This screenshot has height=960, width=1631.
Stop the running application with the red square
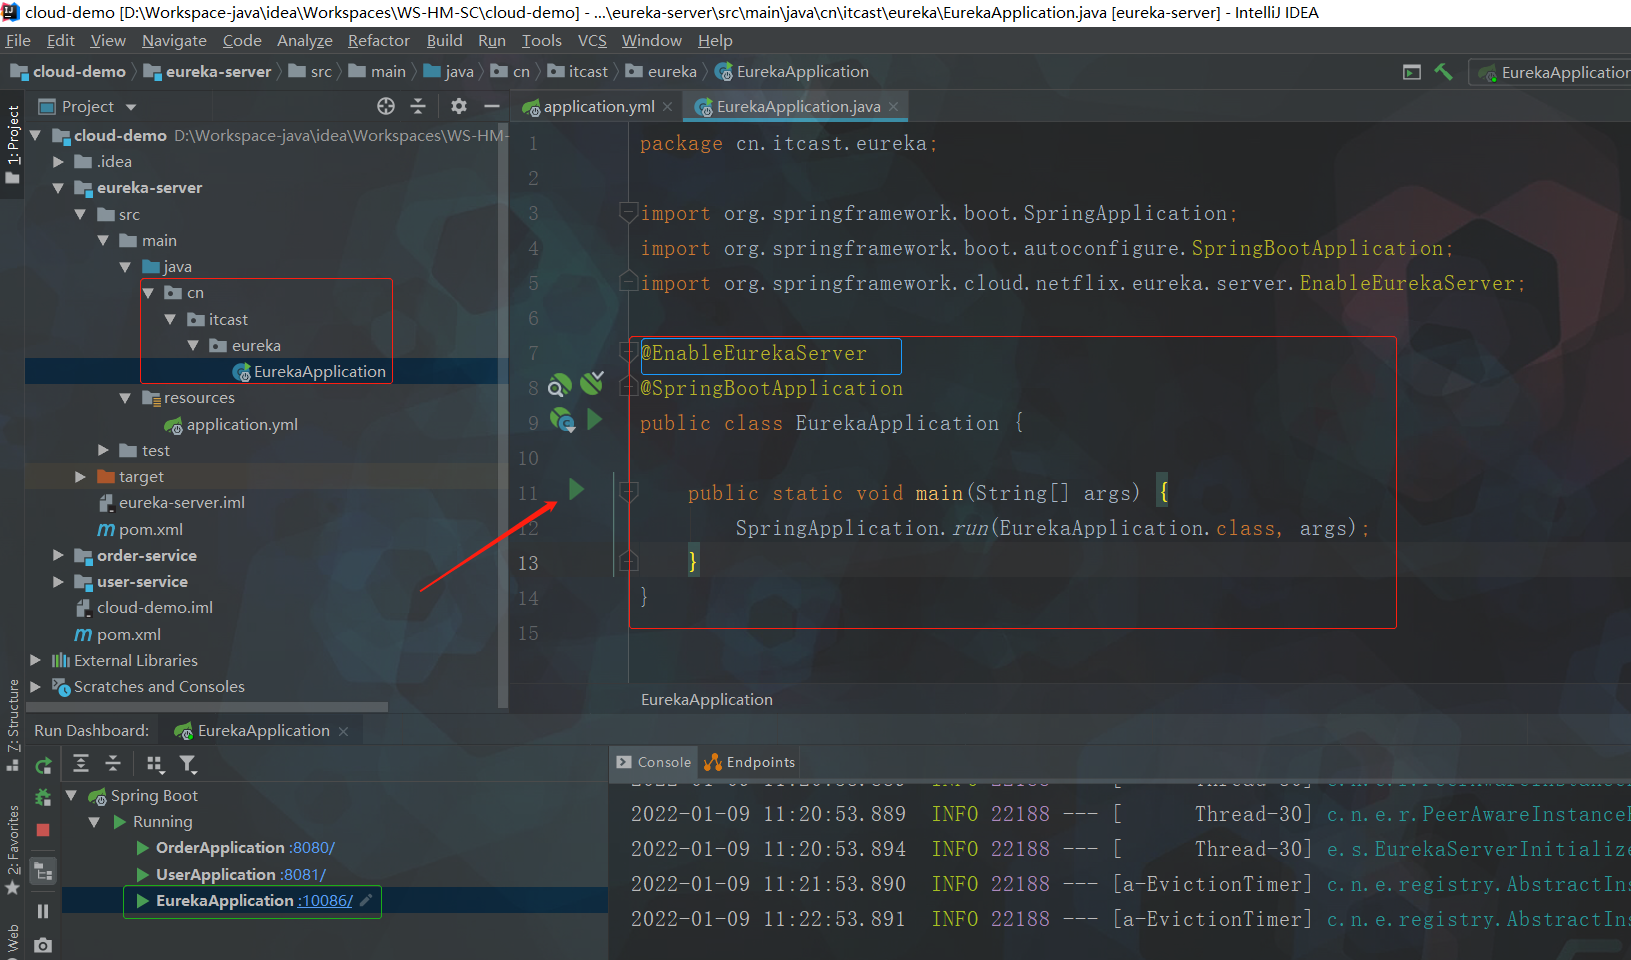[43, 830]
